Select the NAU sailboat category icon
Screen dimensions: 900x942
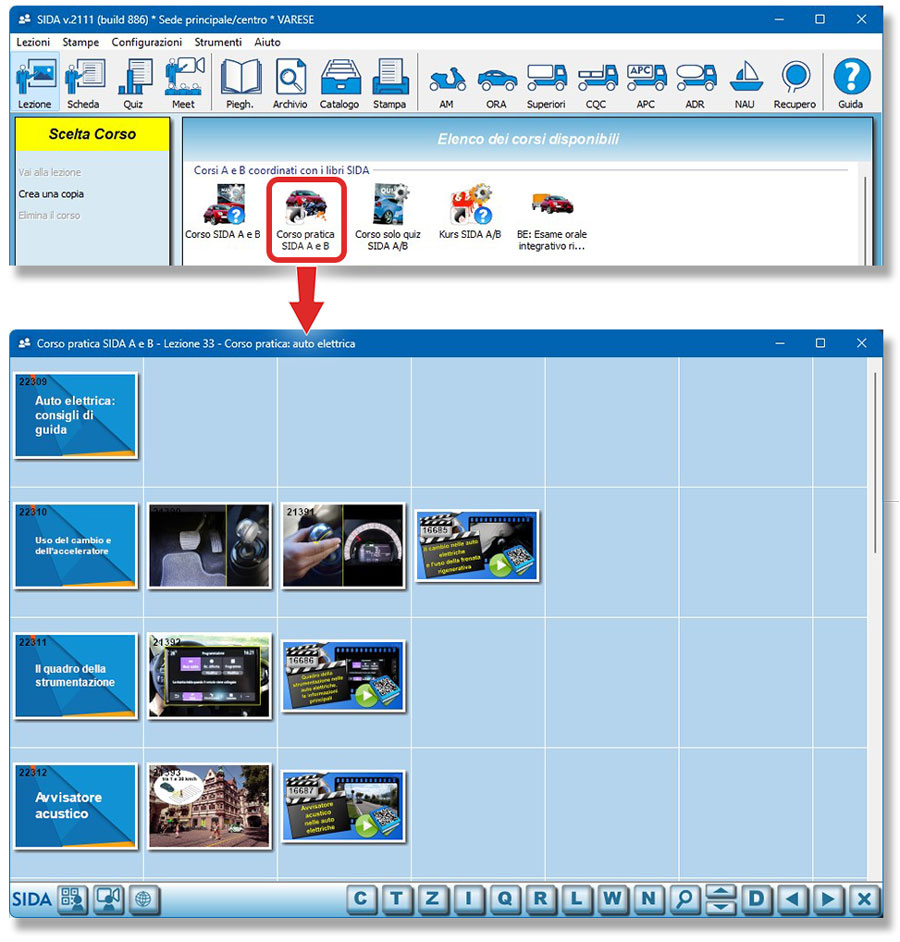pyautogui.click(x=745, y=83)
